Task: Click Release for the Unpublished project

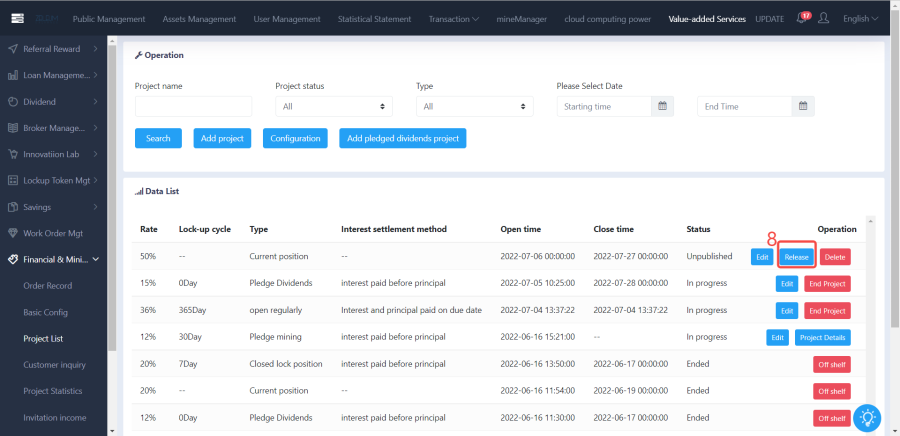Action: tap(797, 257)
